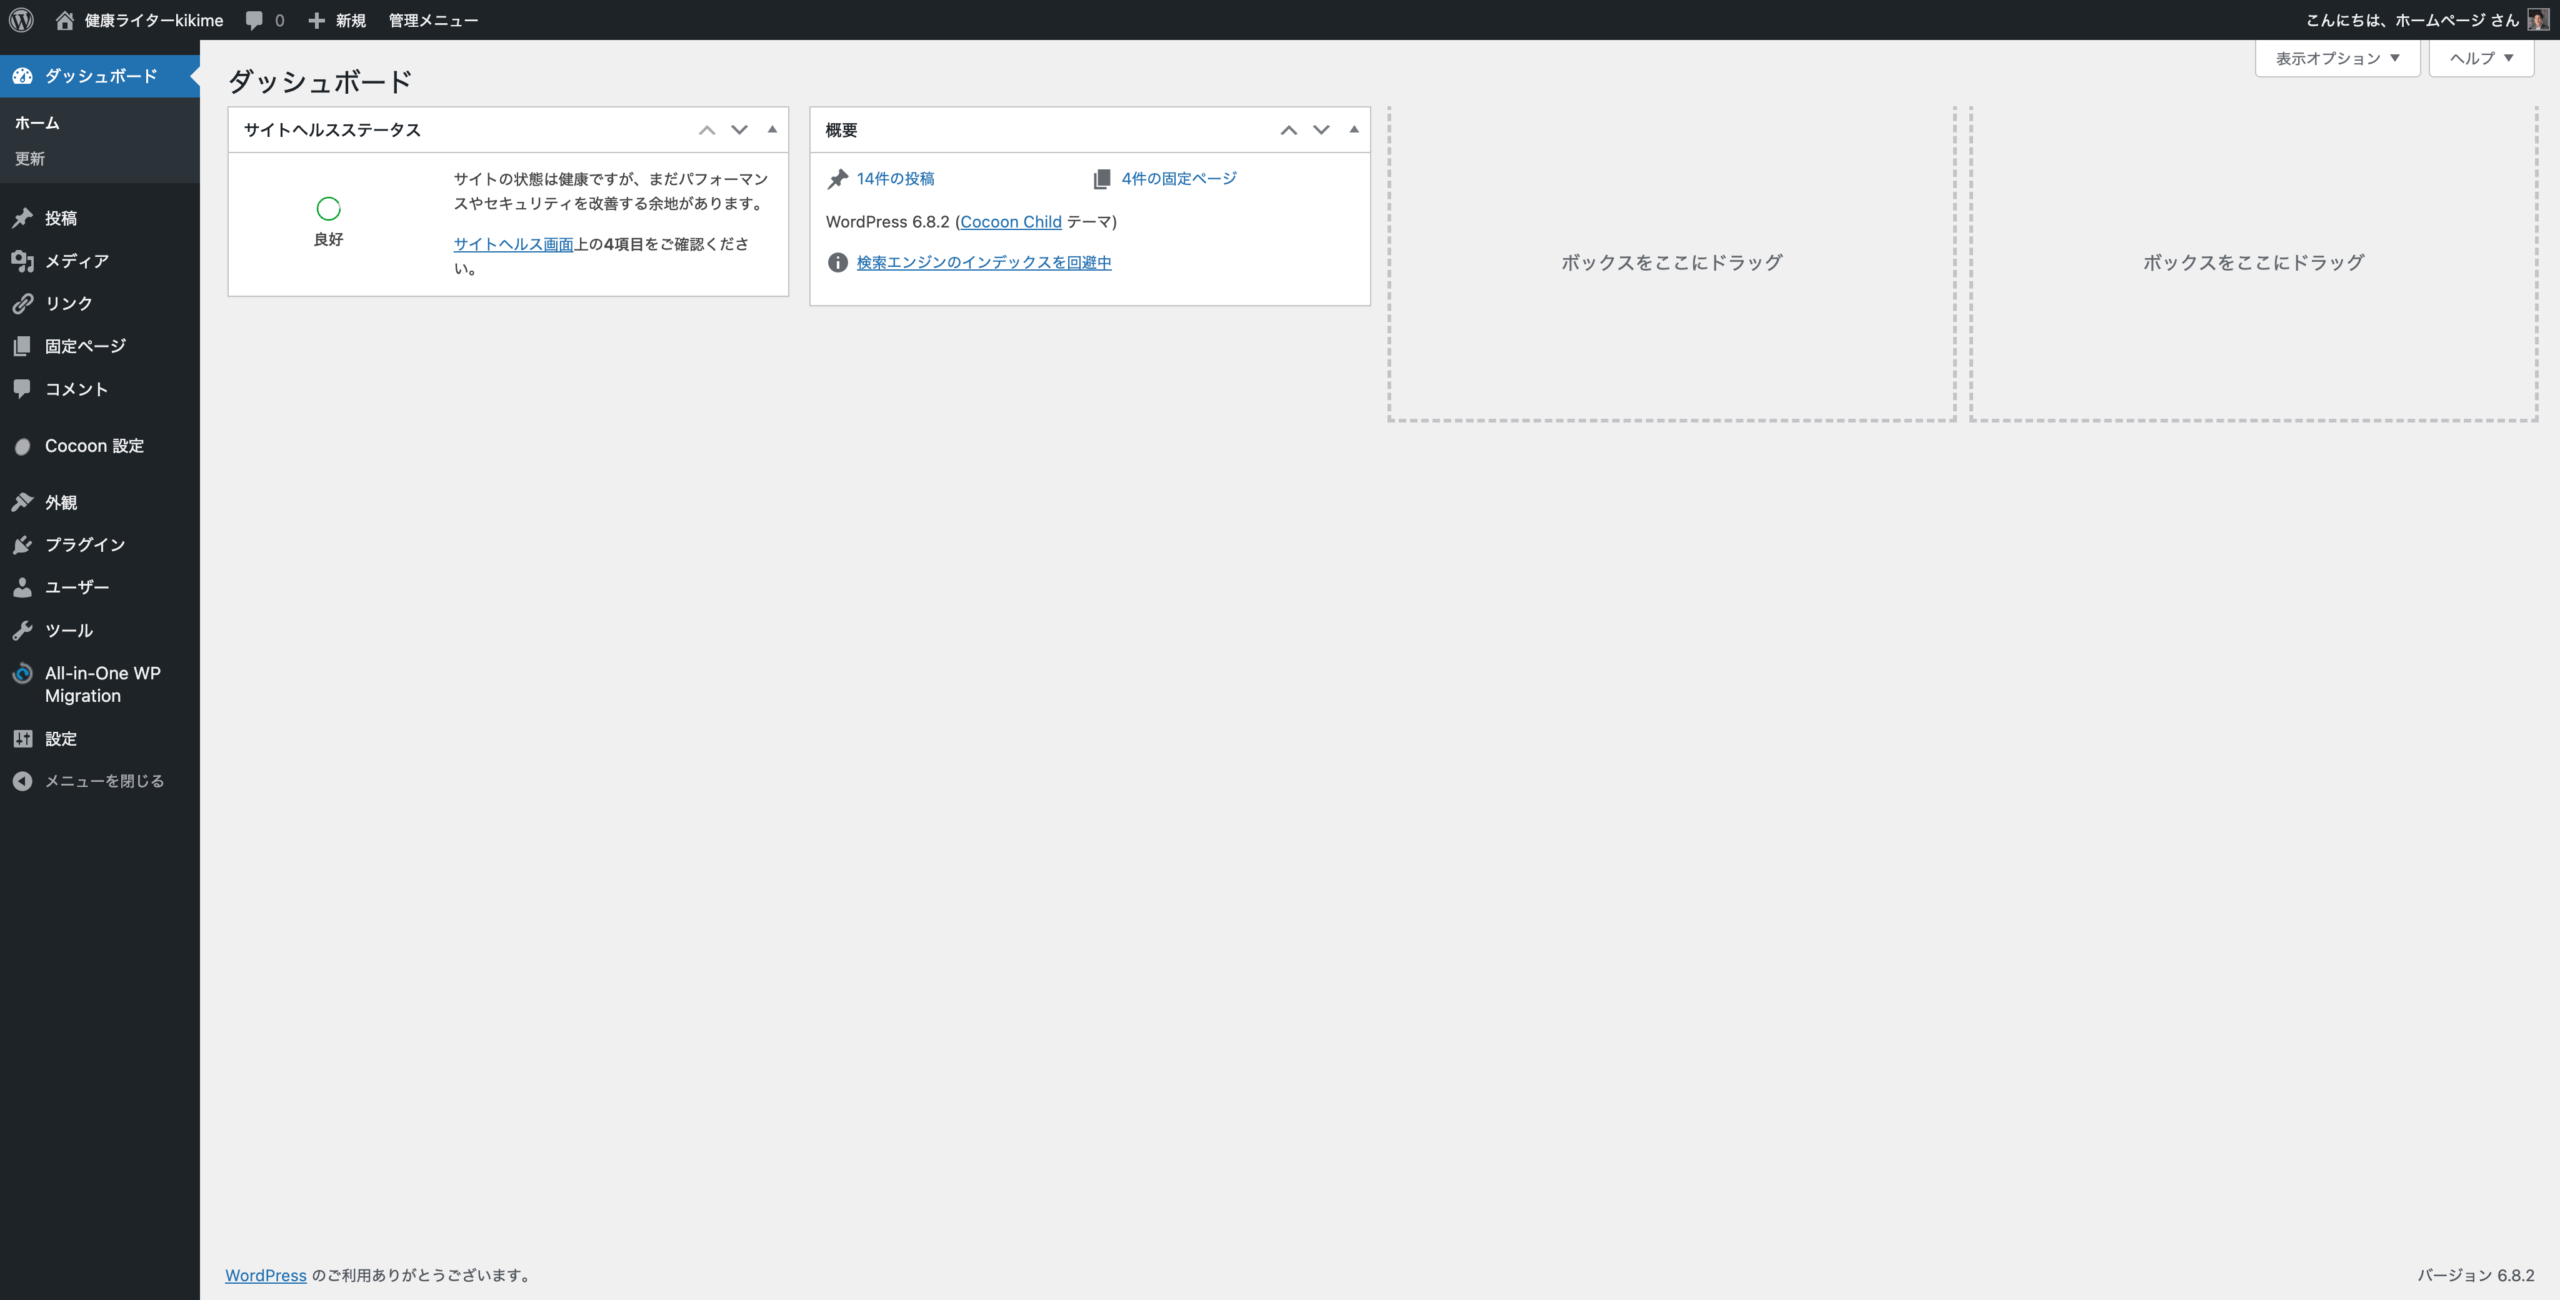Open the Cocoon 設定 menu

point(94,446)
